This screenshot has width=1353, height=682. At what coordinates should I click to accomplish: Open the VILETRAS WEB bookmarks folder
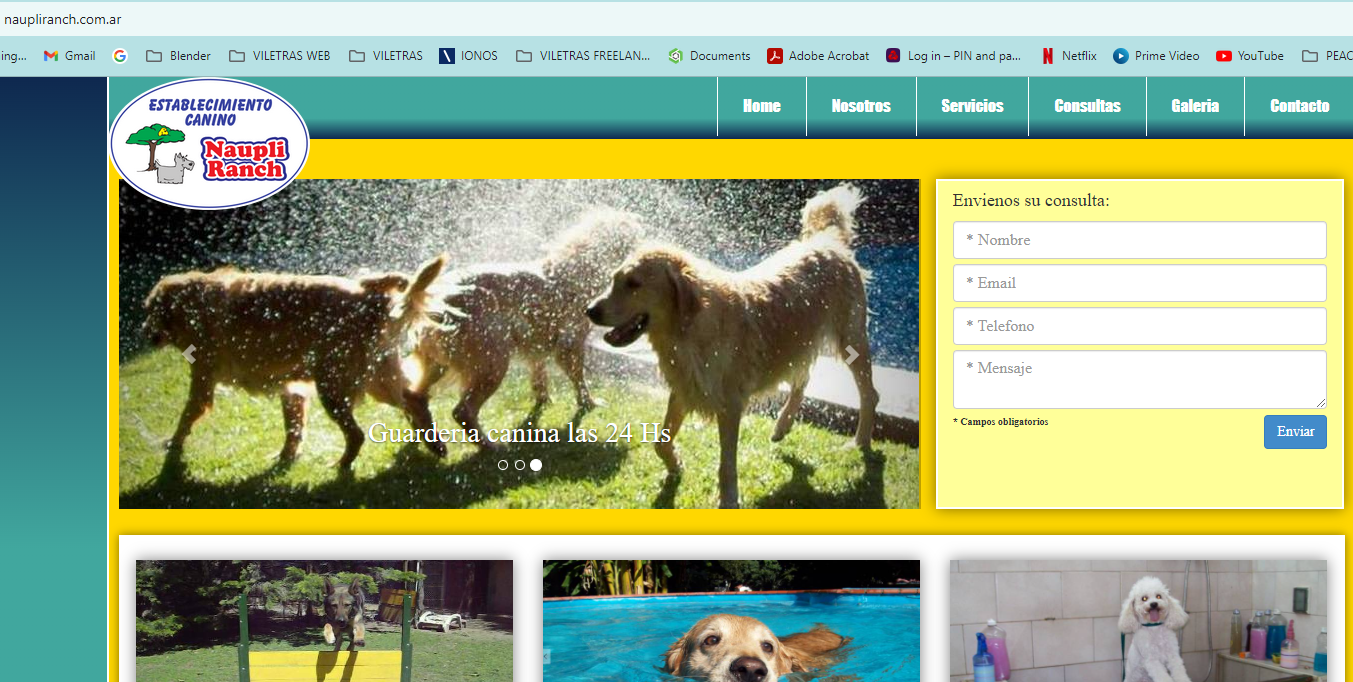279,56
